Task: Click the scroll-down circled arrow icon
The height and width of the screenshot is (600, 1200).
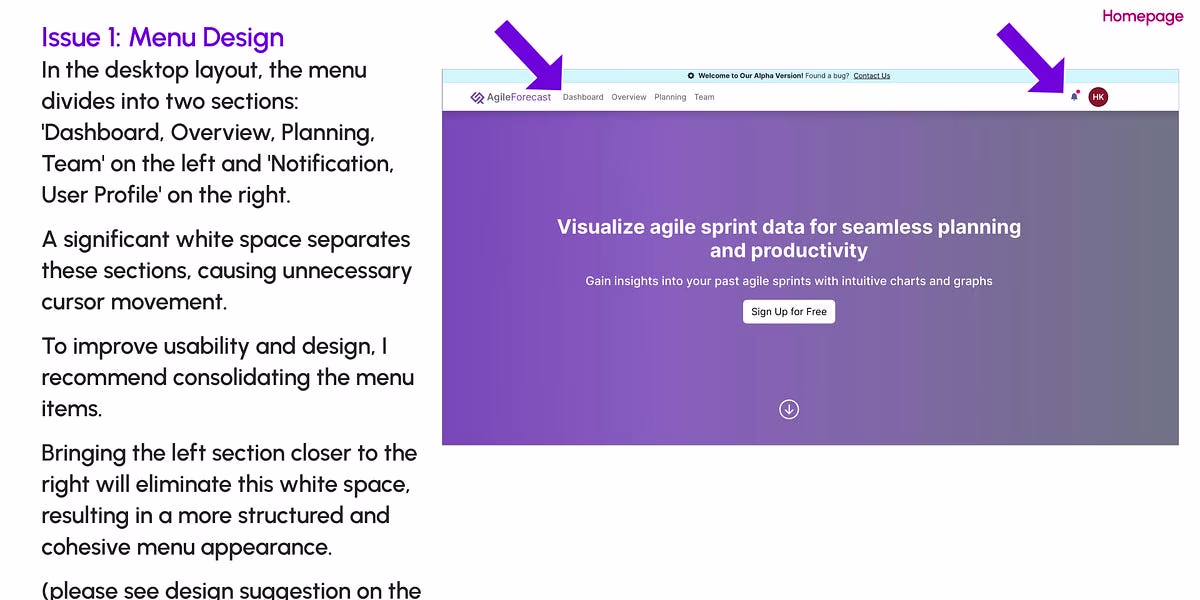Action: pyautogui.click(x=789, y=409)
